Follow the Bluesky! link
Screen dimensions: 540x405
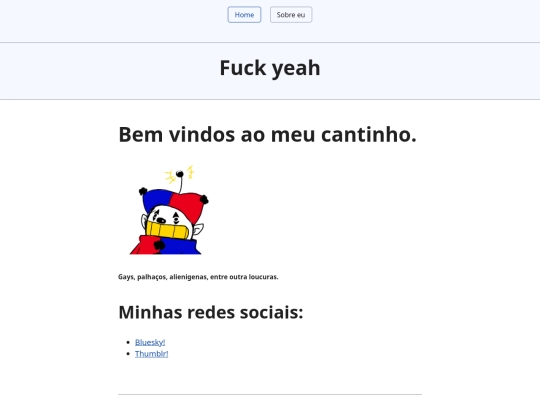[150, 342]
